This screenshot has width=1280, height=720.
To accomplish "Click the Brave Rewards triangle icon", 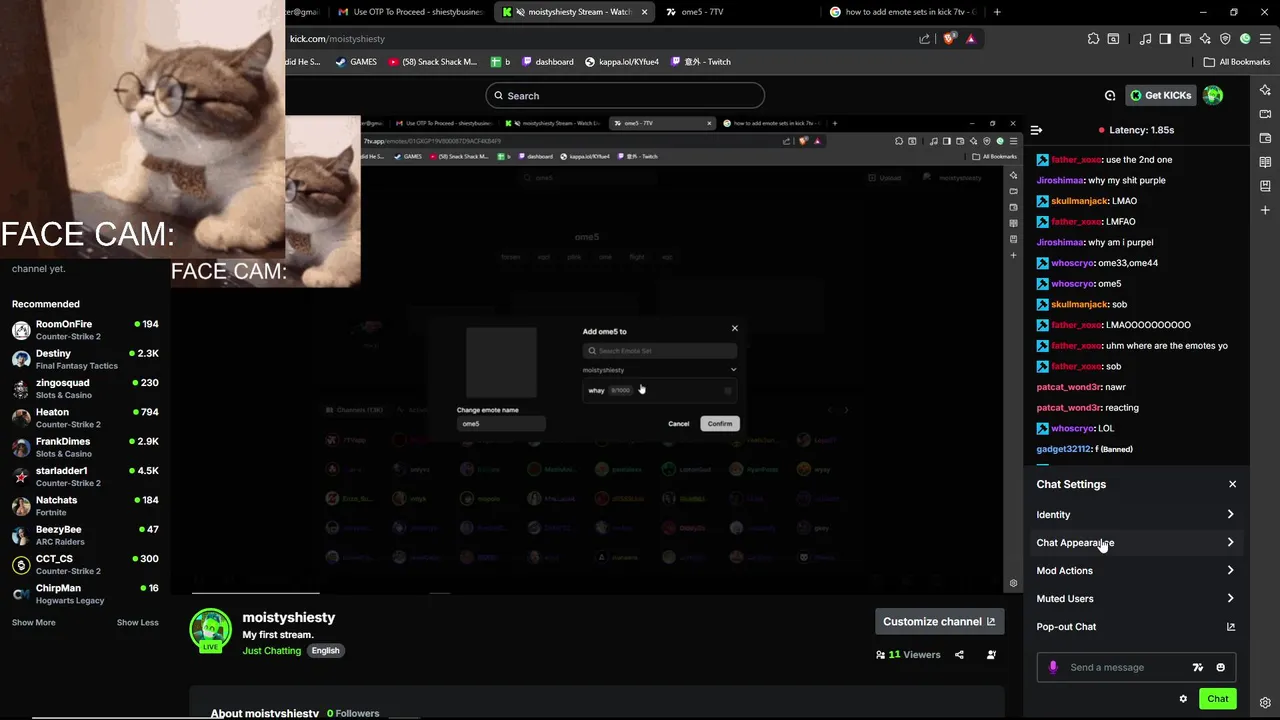I will (970, 39).
